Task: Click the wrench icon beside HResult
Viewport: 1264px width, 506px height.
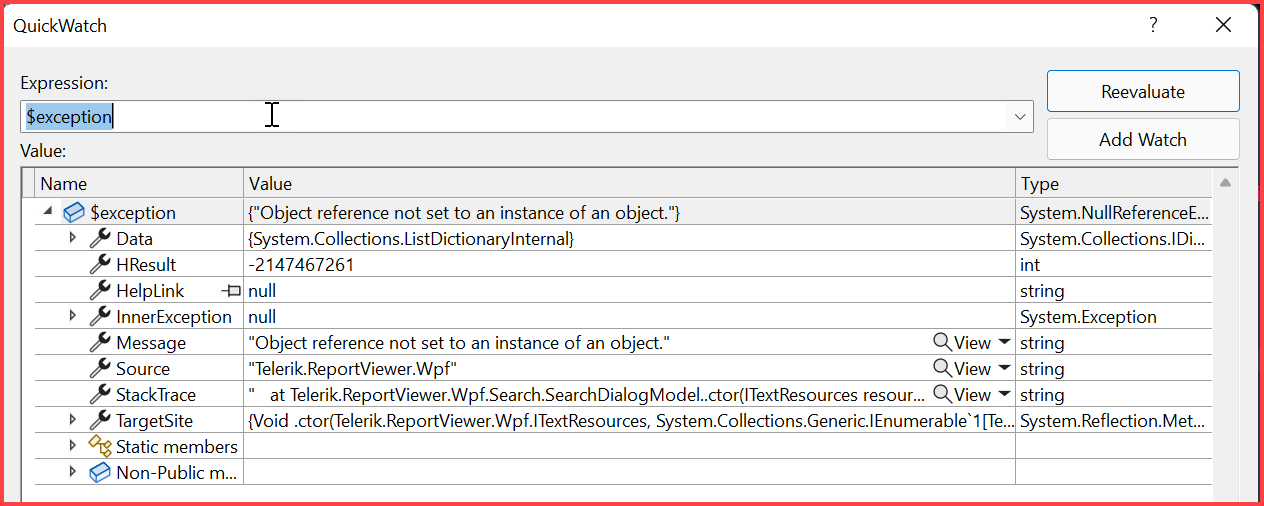Action: 100,265
